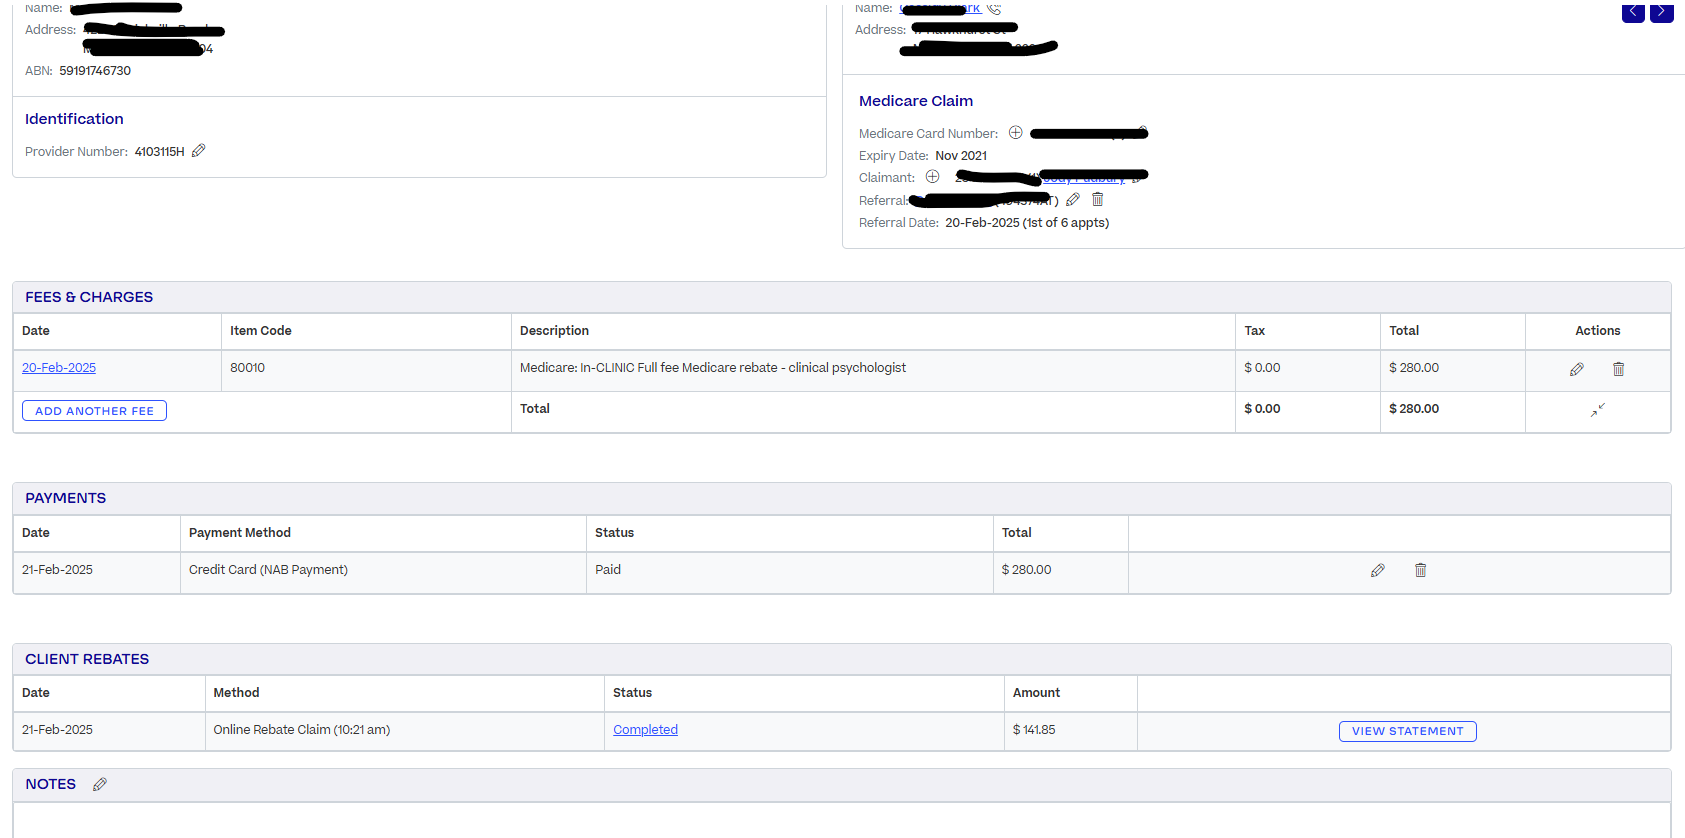Click the Description column header
The width and height of the screenshot is (1685, 838).
pos(554,331)
